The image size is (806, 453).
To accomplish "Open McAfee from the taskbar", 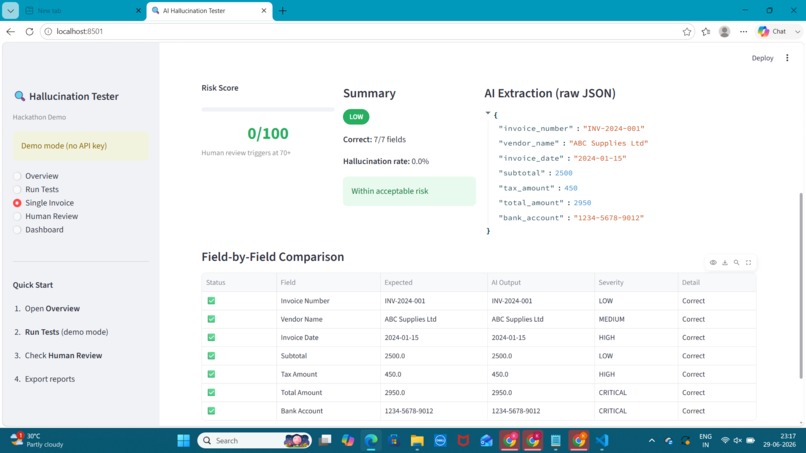I will 463,441.
